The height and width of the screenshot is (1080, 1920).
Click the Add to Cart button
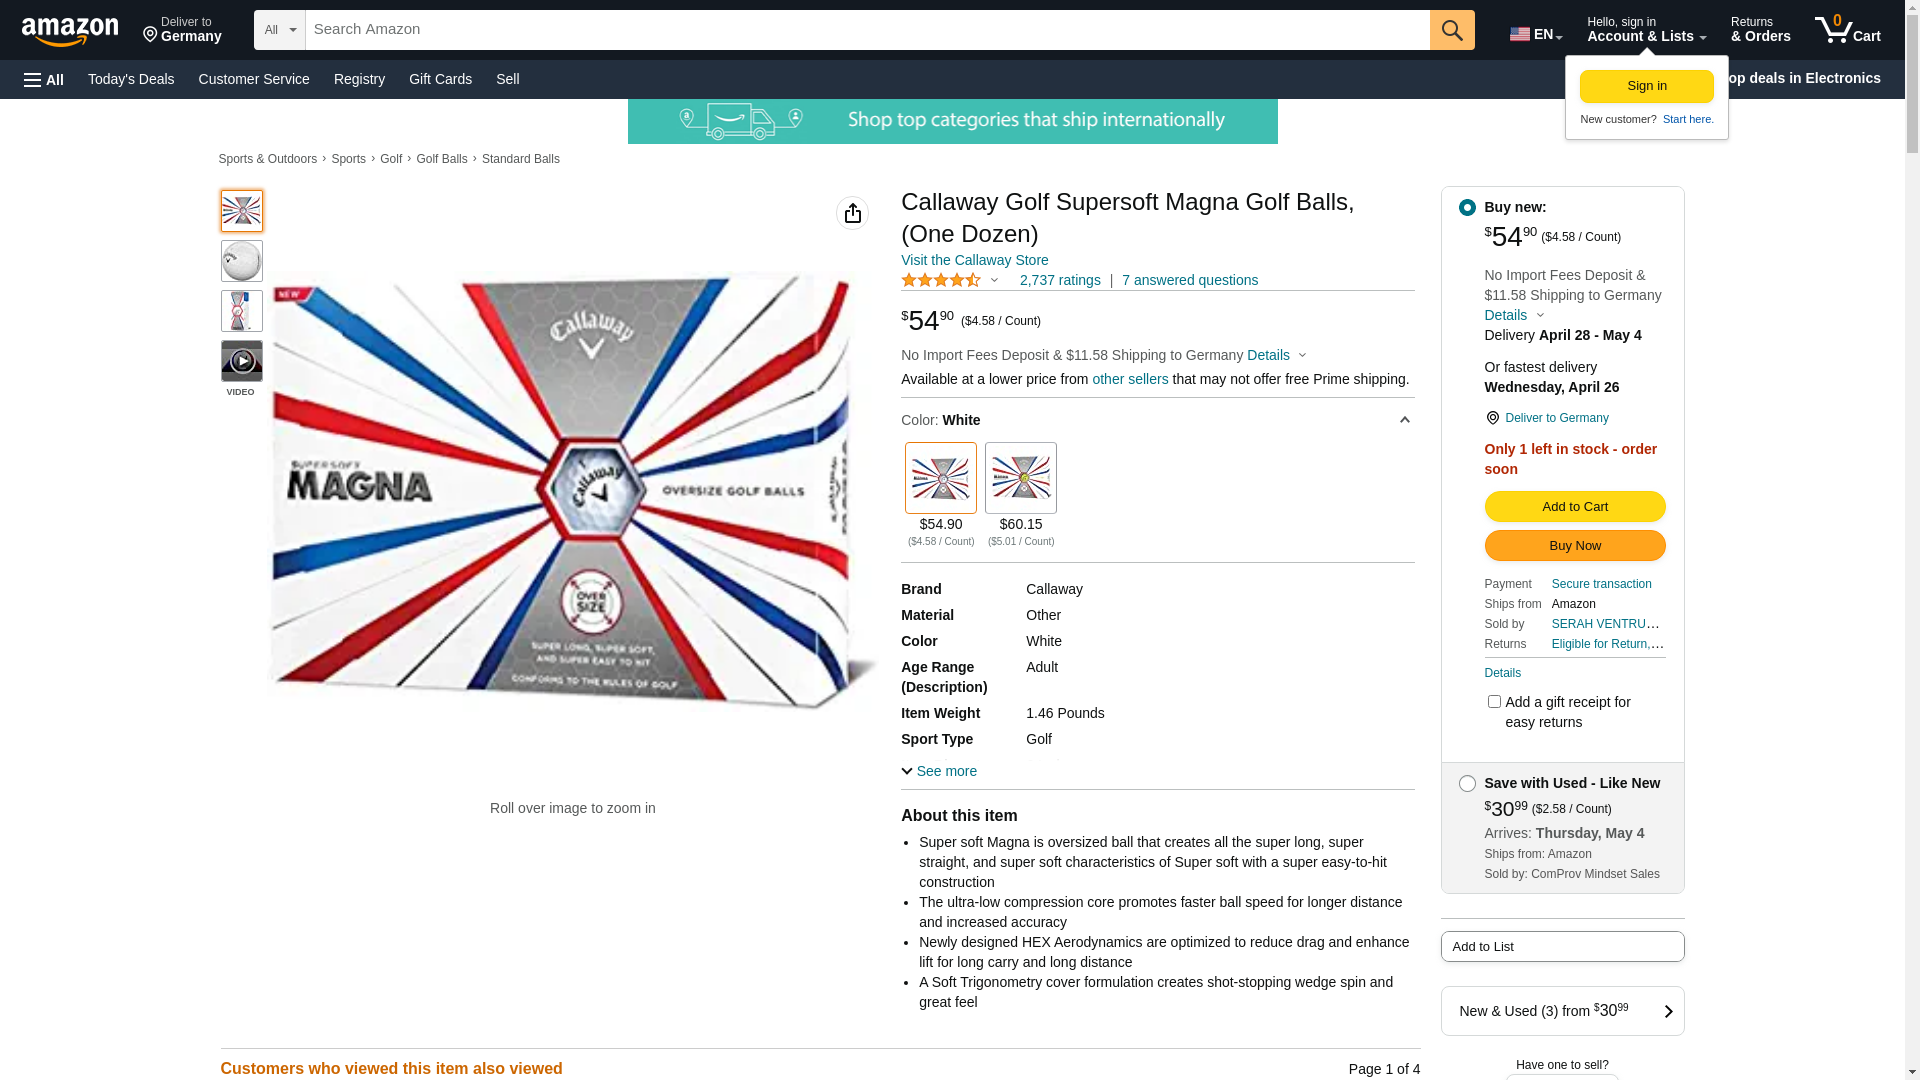point(1574,507)
